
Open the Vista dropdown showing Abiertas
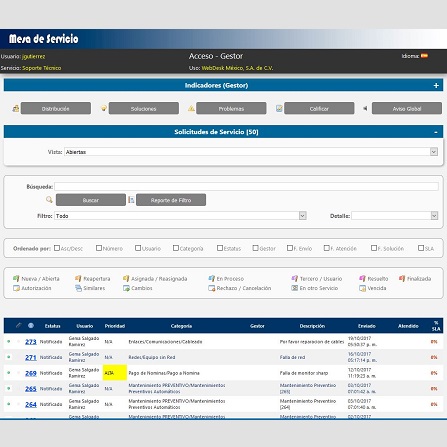pyautogui.click(x=251, y=152)
